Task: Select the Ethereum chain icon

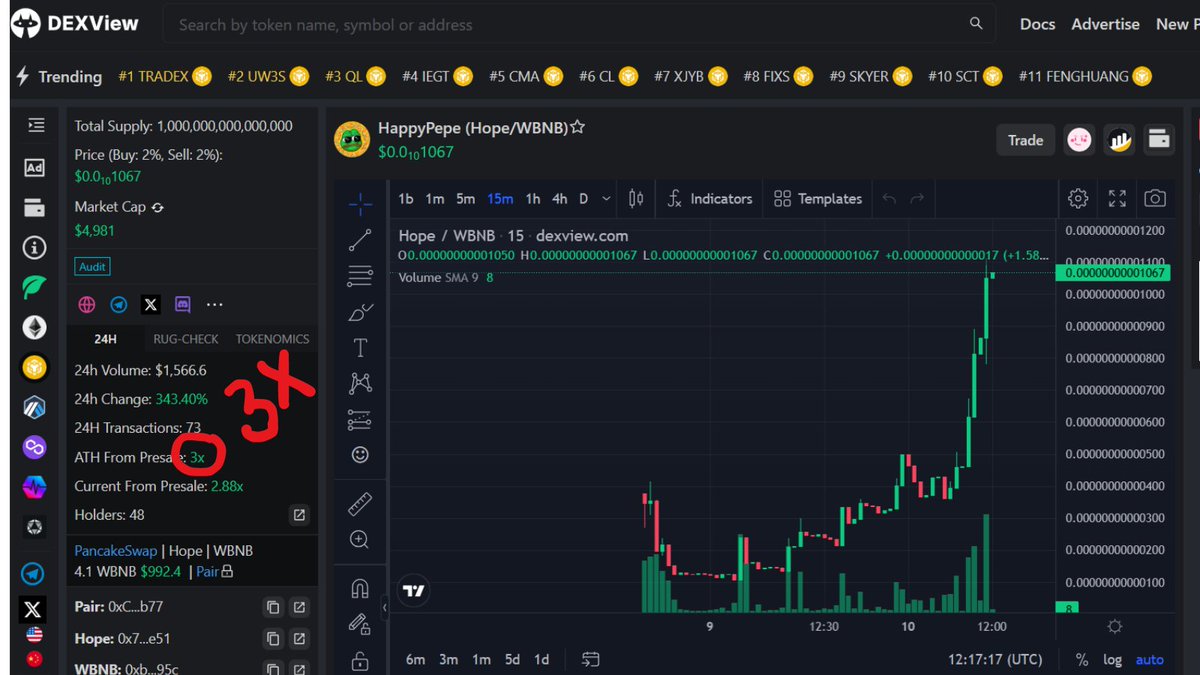Action: (x=35, y=328)
